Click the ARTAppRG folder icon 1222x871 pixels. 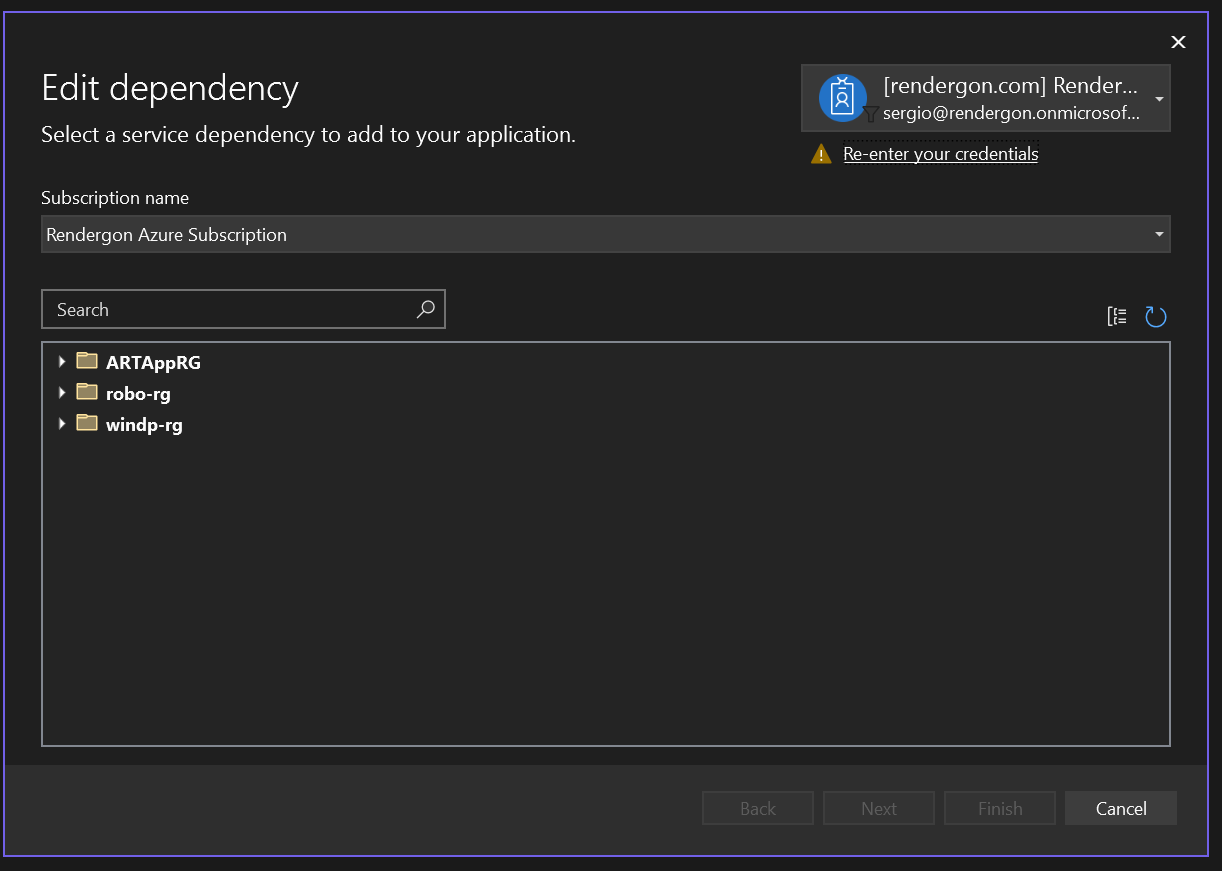click(87, 361)
